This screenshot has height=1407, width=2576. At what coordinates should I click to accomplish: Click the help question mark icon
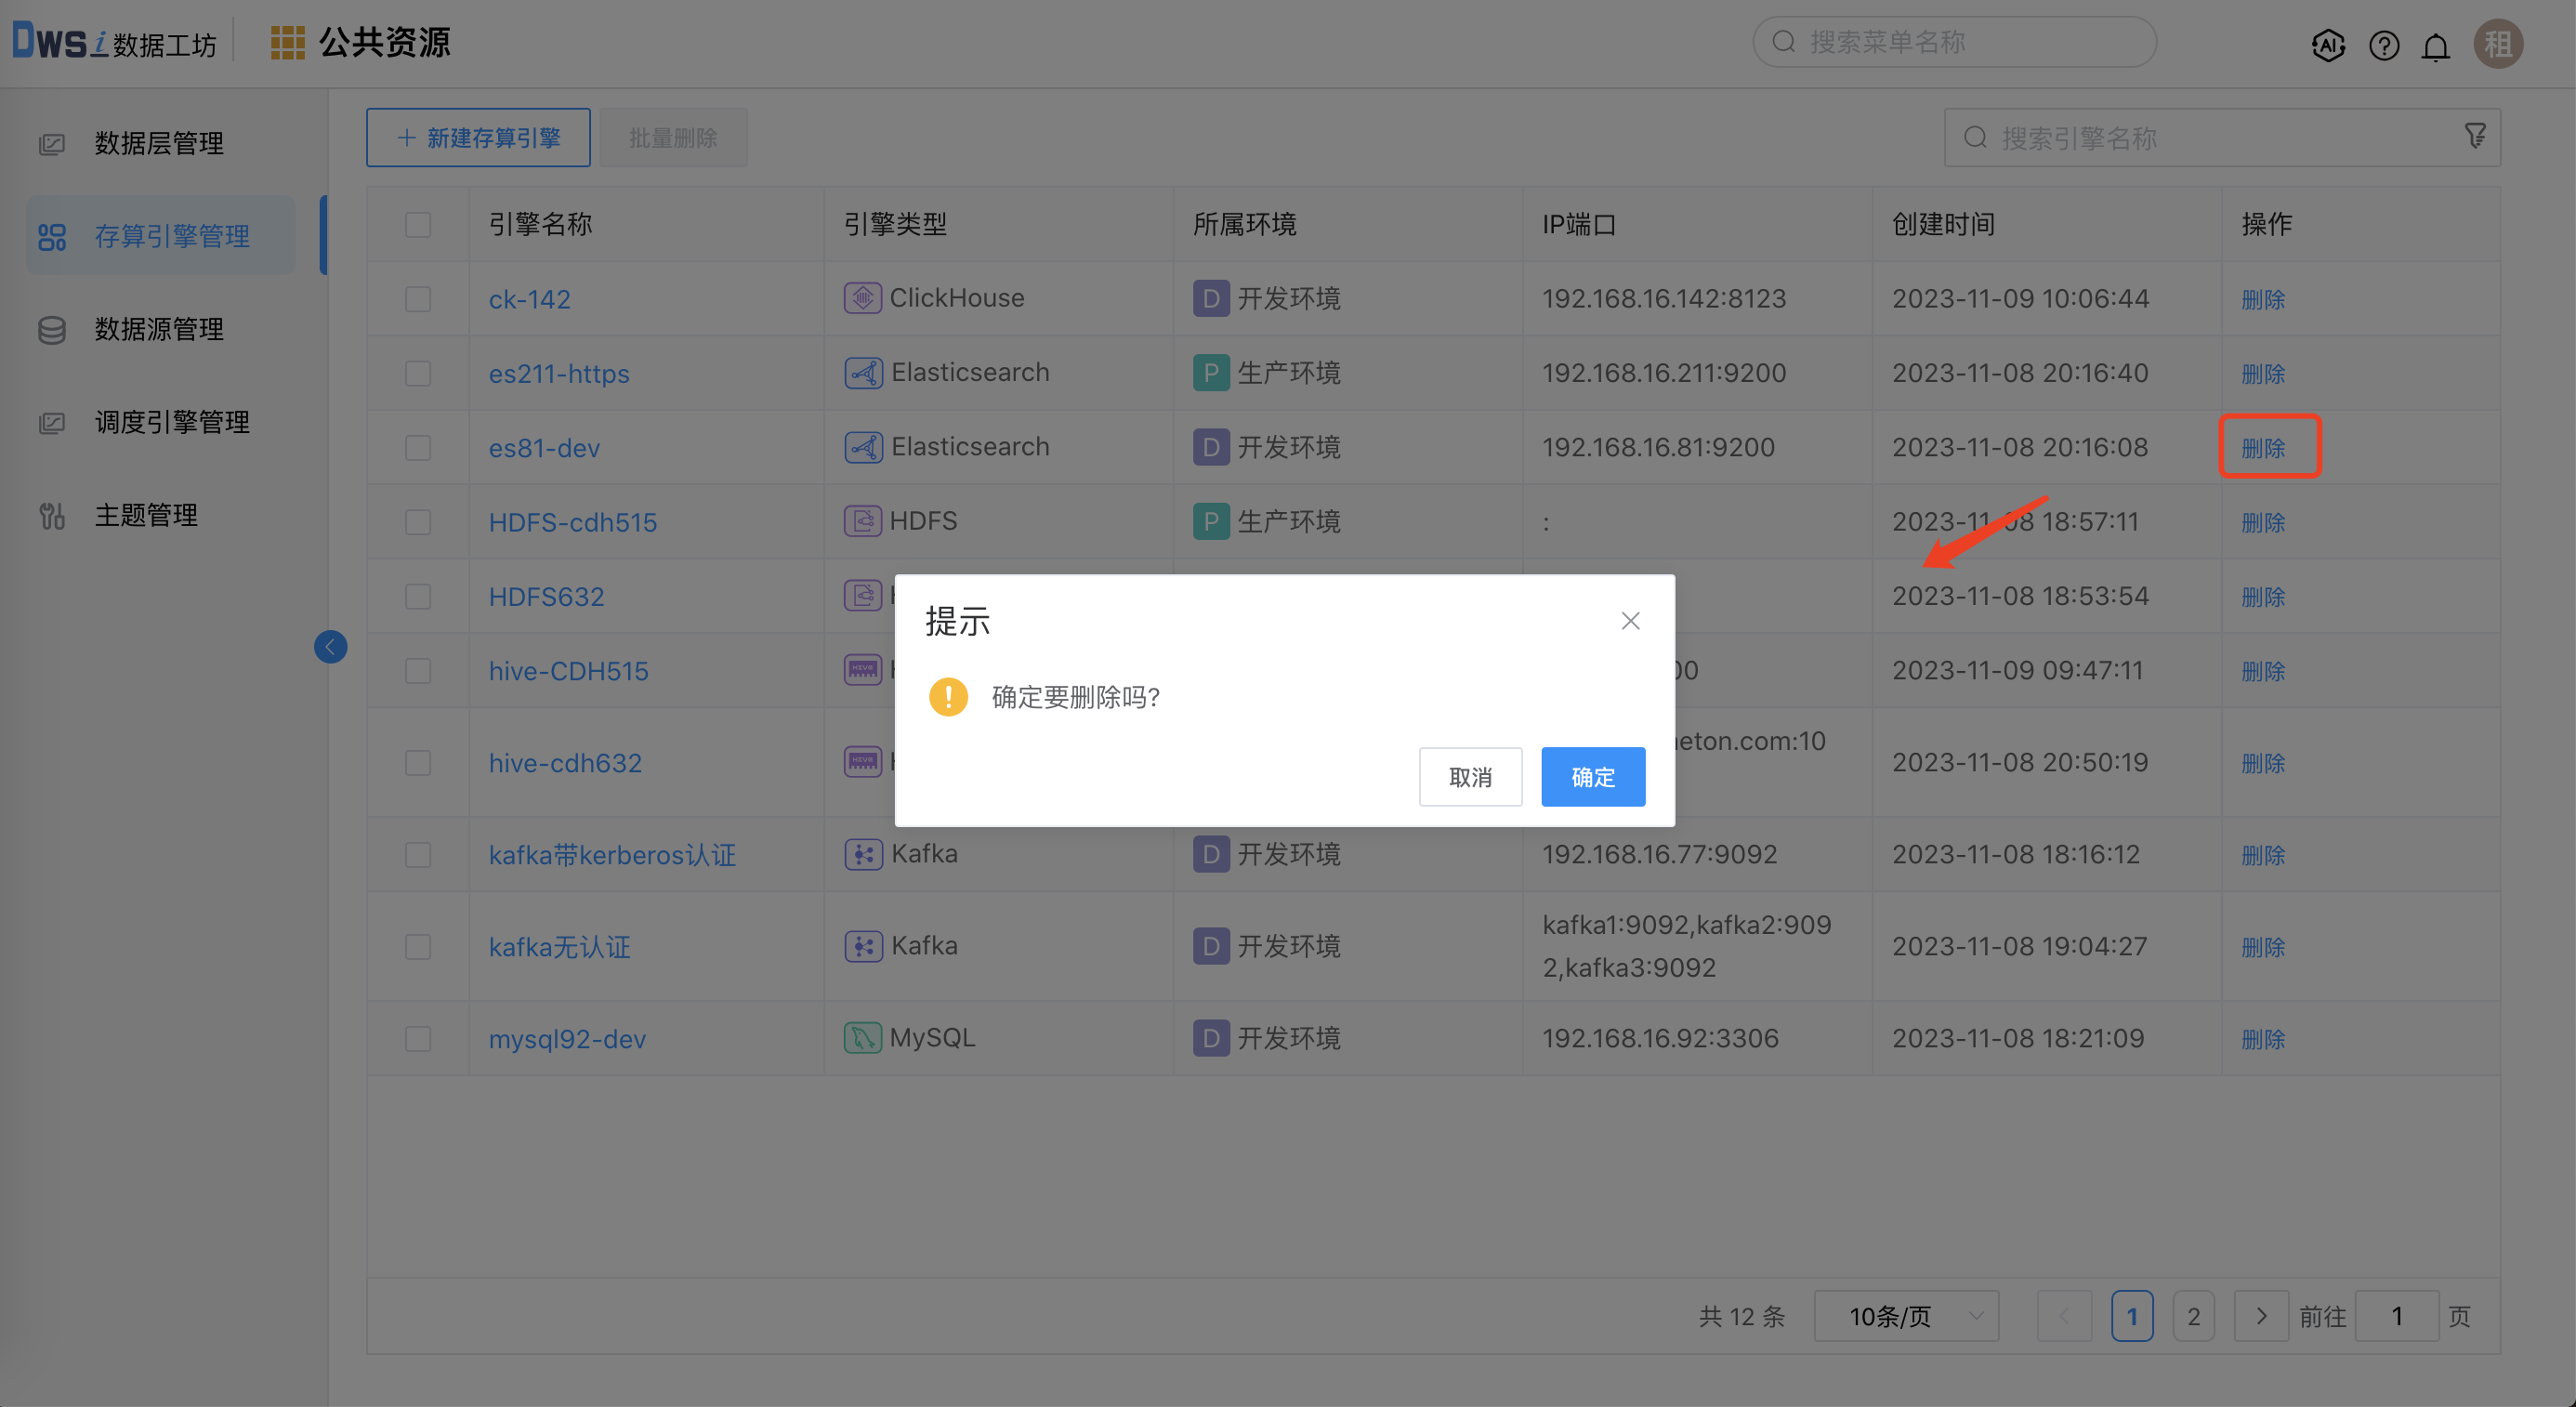click(2383, 45)
